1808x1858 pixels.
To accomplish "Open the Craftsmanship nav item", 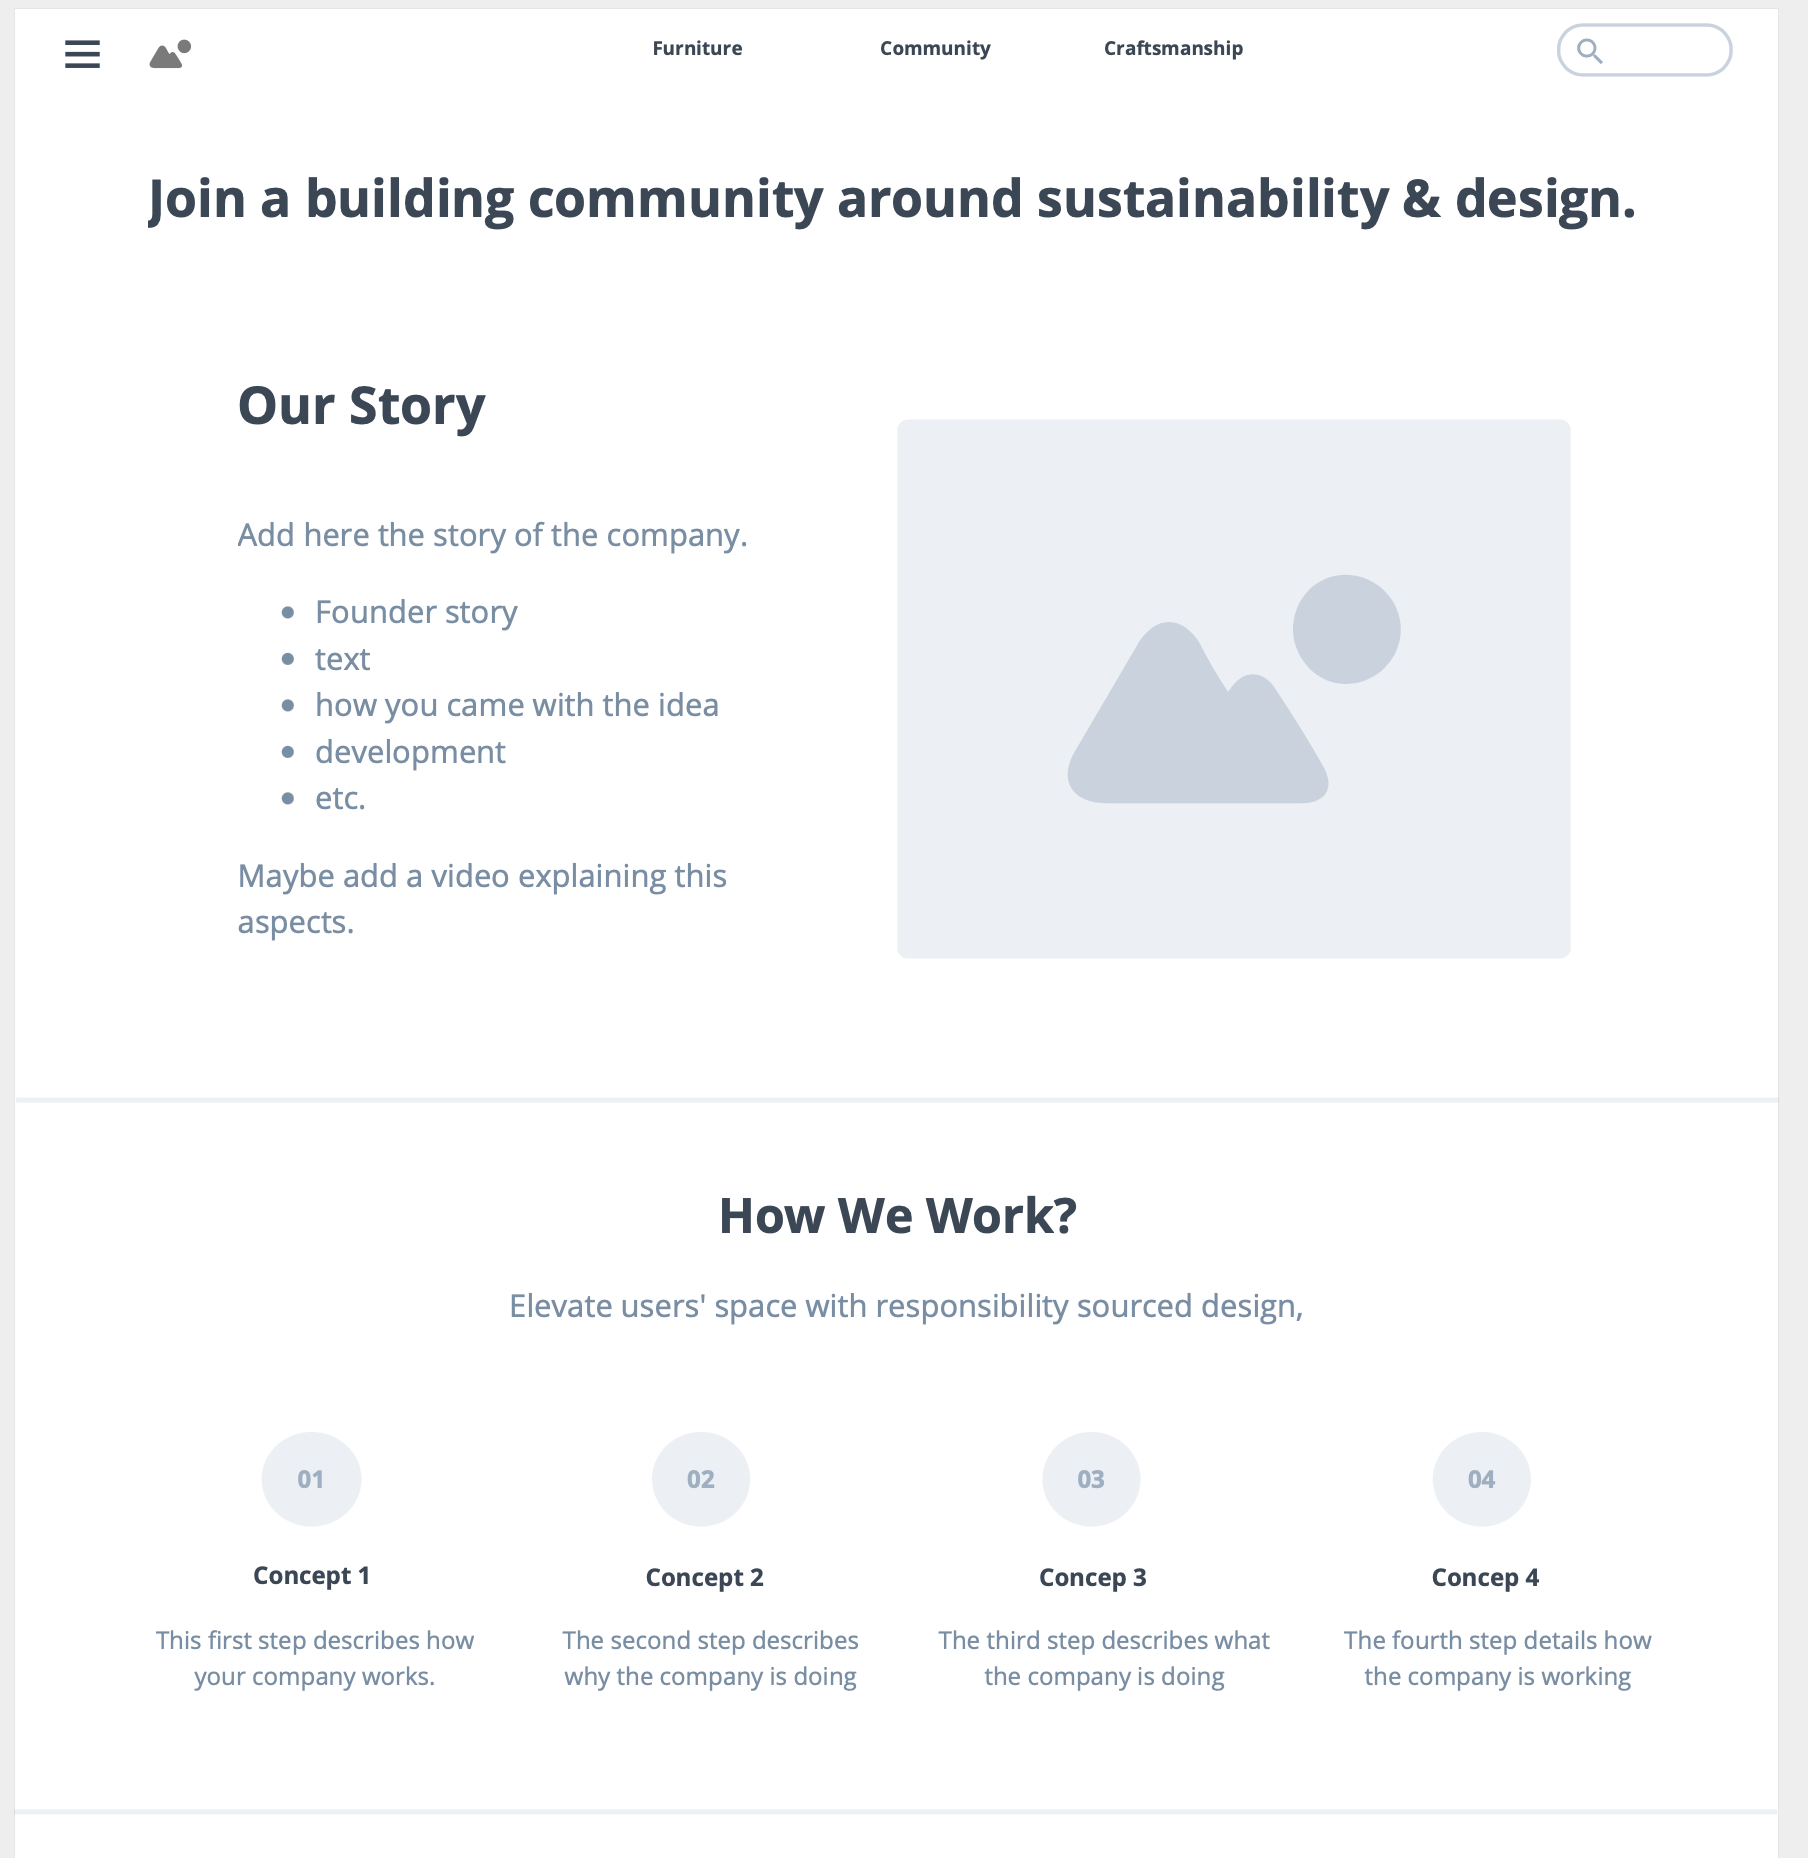I will (x=1173, y=48).
